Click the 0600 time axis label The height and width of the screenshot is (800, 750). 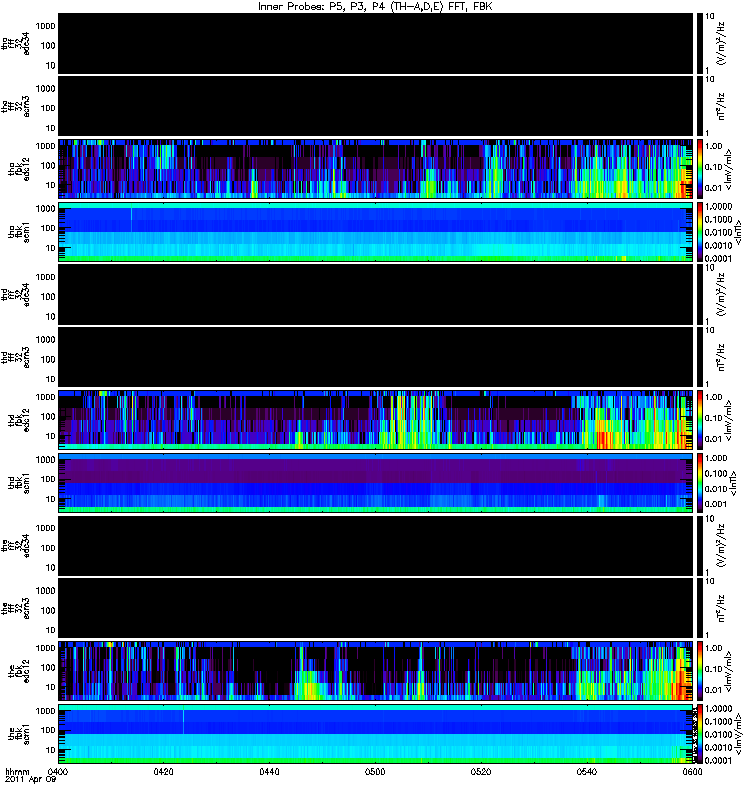(692, 771)
